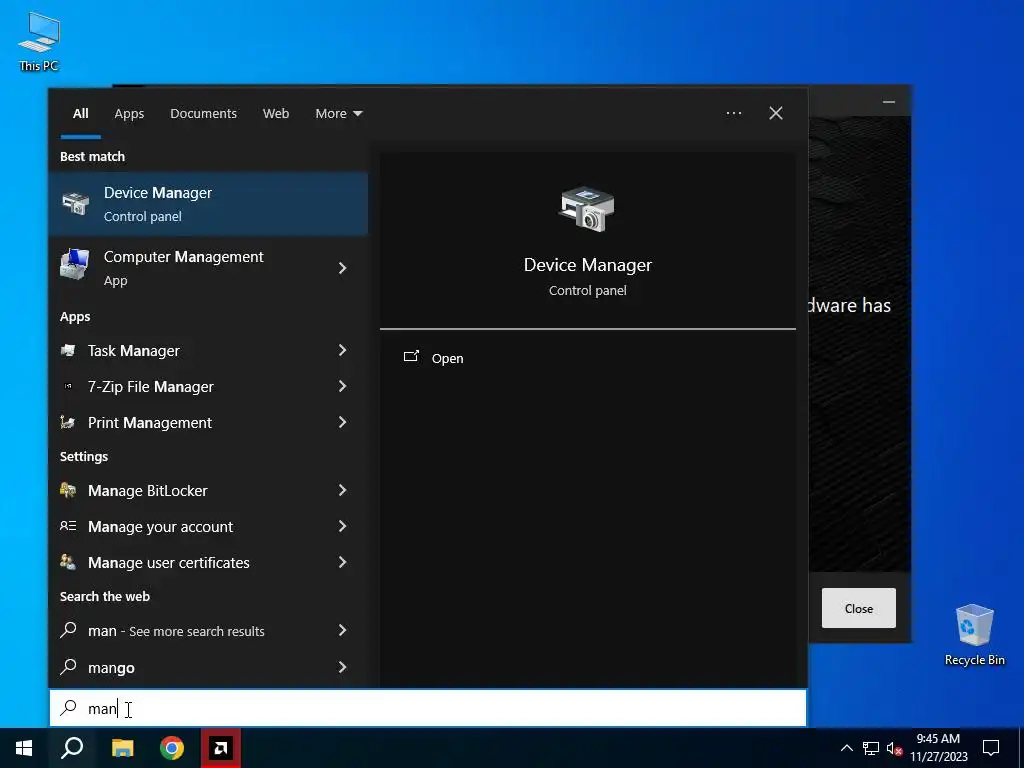Click the Manage user certificates icon
Screen dimensions: 1024x768
click(x=68, y=562)
